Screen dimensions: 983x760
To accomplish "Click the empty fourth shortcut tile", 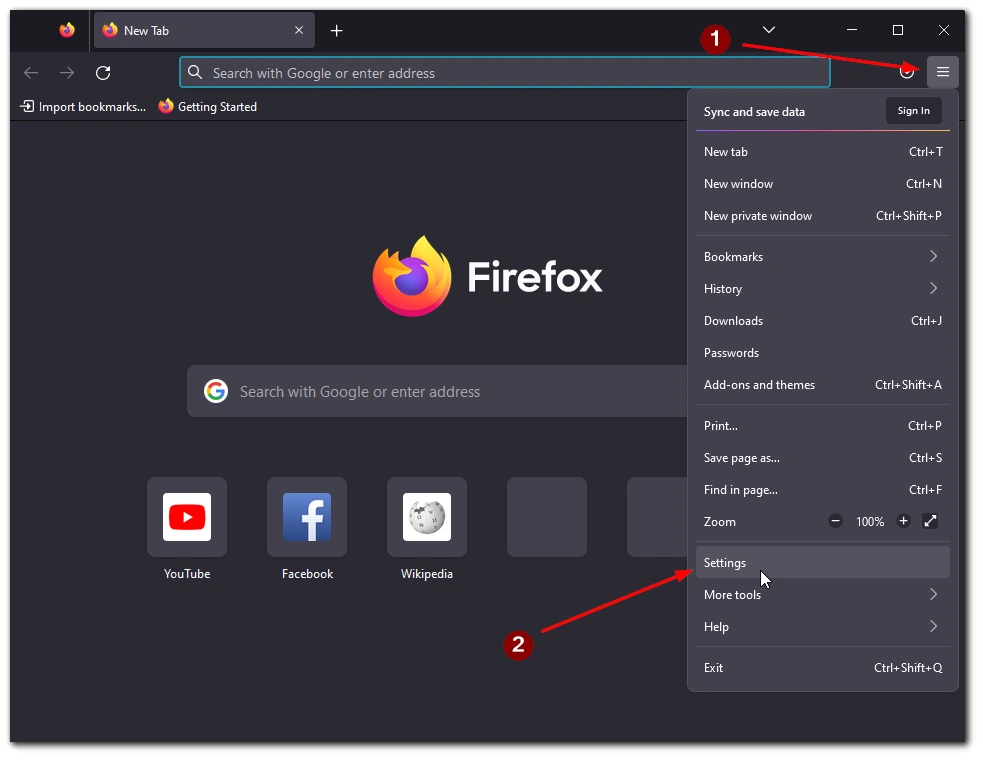I will 547,517.
